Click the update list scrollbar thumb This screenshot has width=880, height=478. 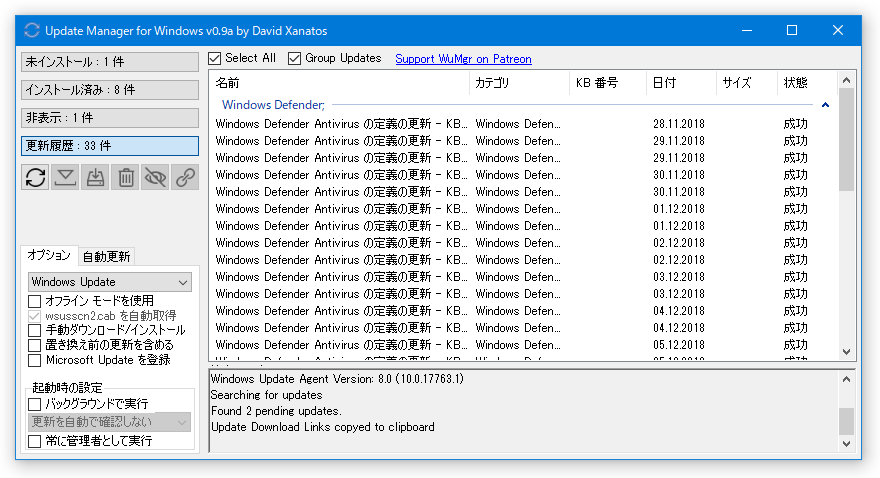coord(846,140)
